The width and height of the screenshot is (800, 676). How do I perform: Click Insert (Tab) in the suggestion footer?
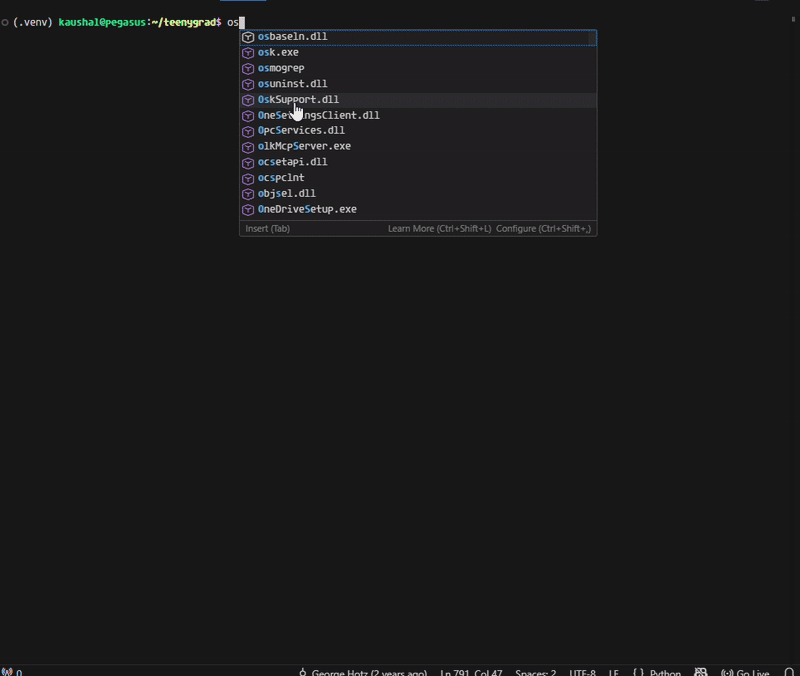pos(268,229)
